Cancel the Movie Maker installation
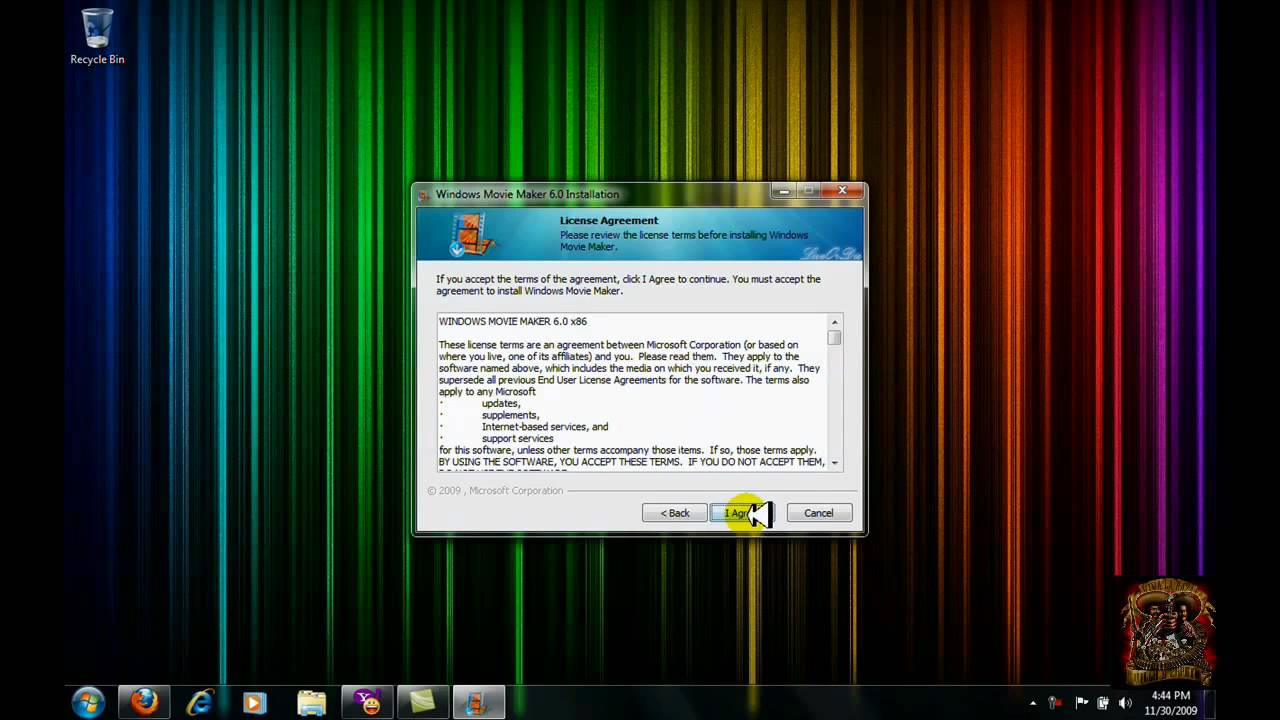This screenshot has width=1280, height=720. pyautogui.click(x=818, y=513)
